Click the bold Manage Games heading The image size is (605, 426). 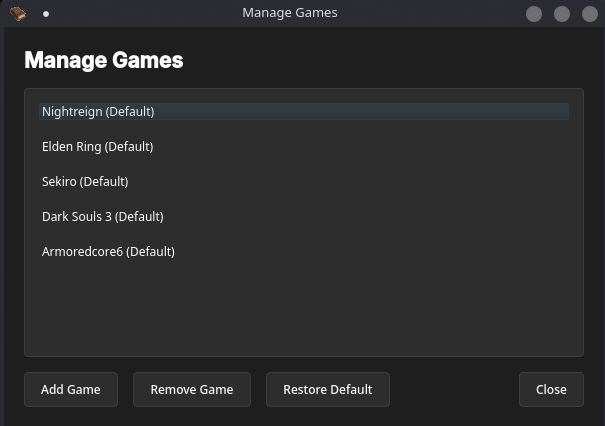point(103,60)
